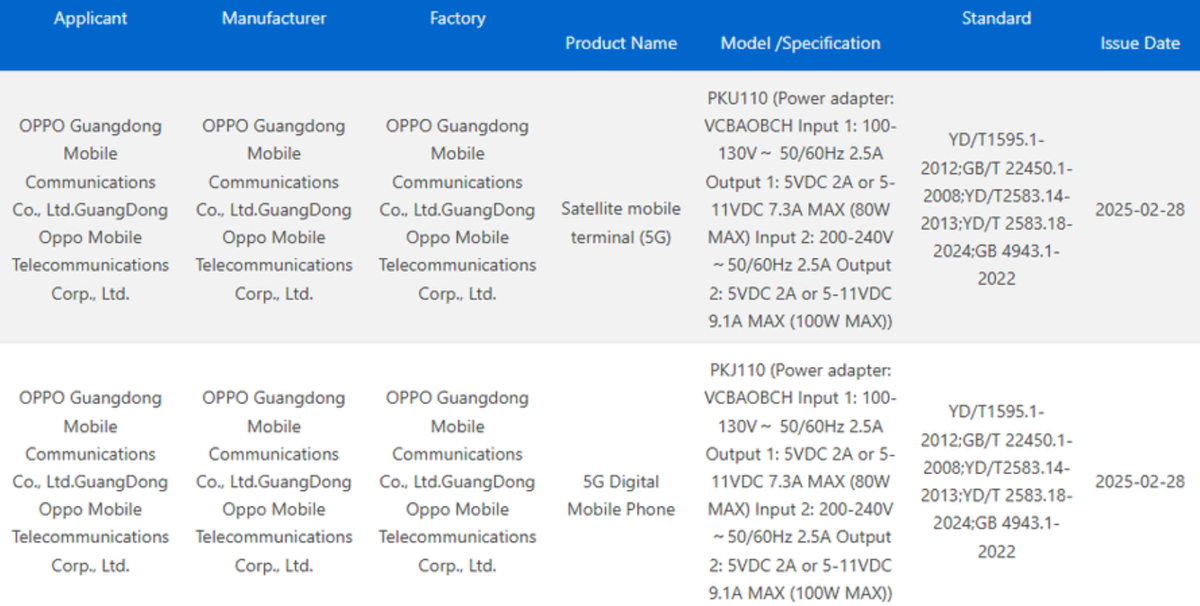The image size is (1200, 606).
Task: Select the Standard cell in the PKU110 row
Action: pos(996,208)
